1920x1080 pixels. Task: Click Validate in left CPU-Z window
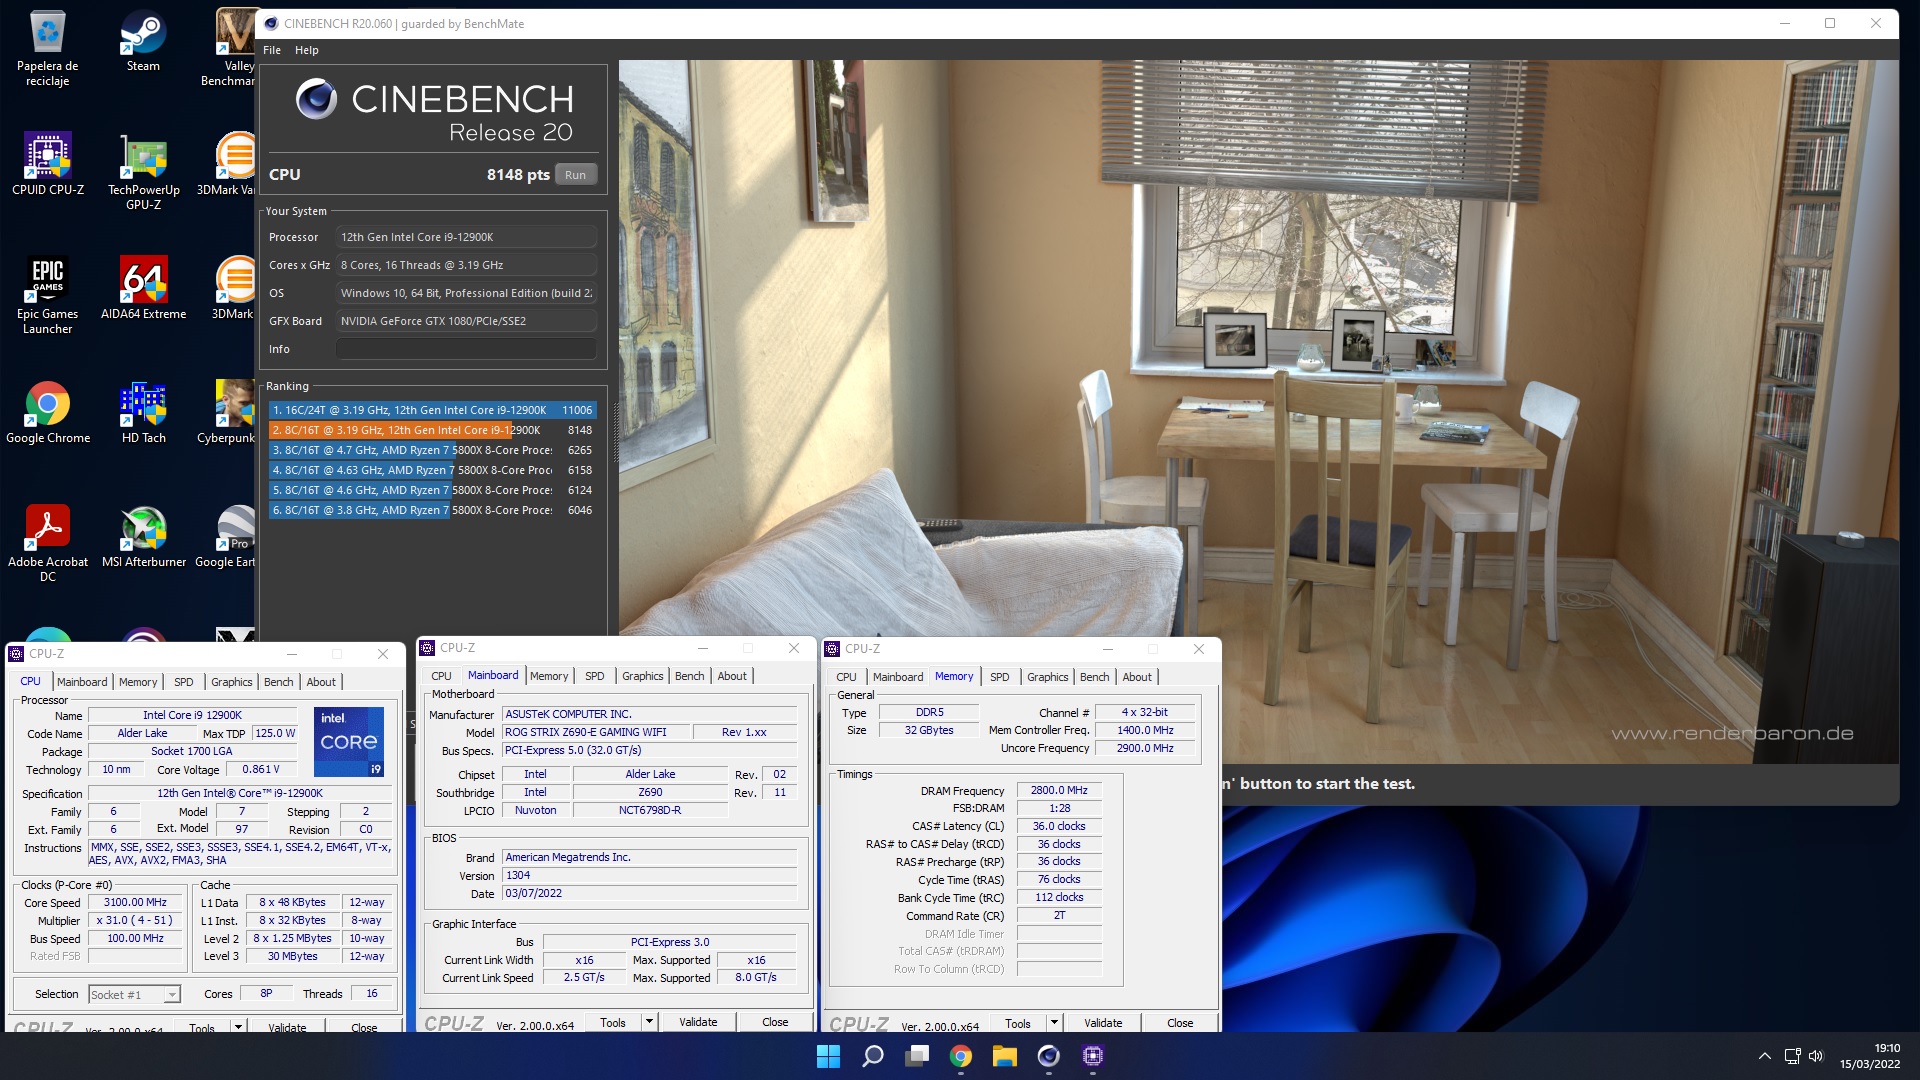[x=287, y=1026]
